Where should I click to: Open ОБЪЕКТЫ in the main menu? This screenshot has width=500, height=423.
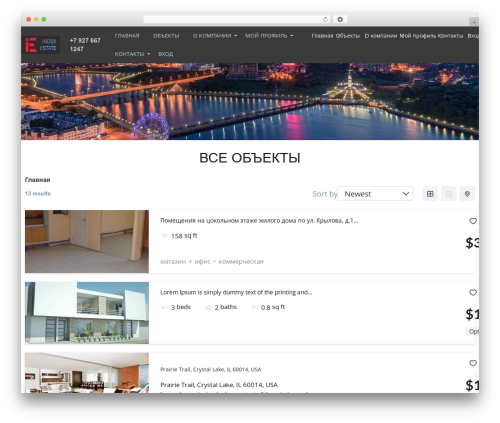pos(166,36)
